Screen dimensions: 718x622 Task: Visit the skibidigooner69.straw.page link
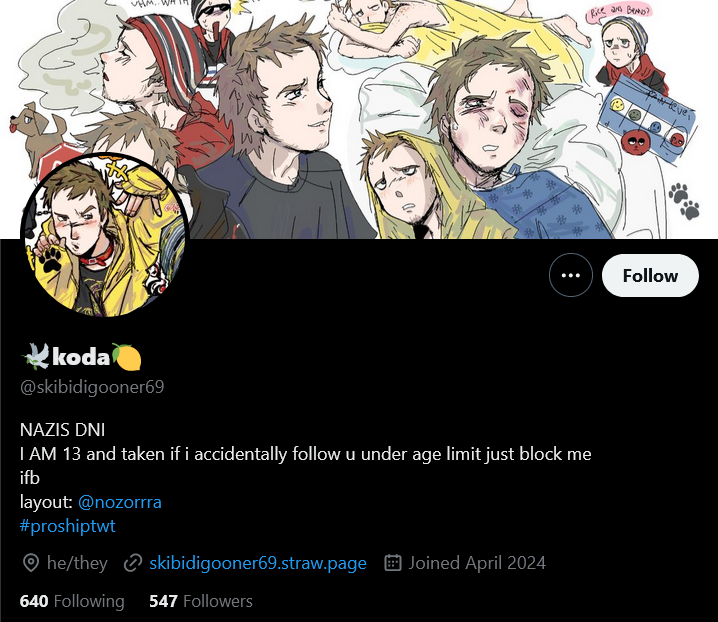point(258,563)
